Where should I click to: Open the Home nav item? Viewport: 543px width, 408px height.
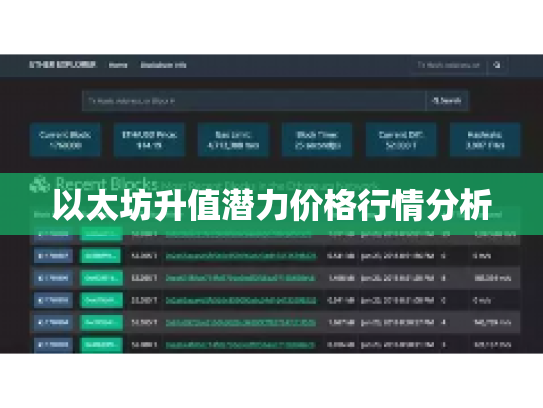coord(118,65)
